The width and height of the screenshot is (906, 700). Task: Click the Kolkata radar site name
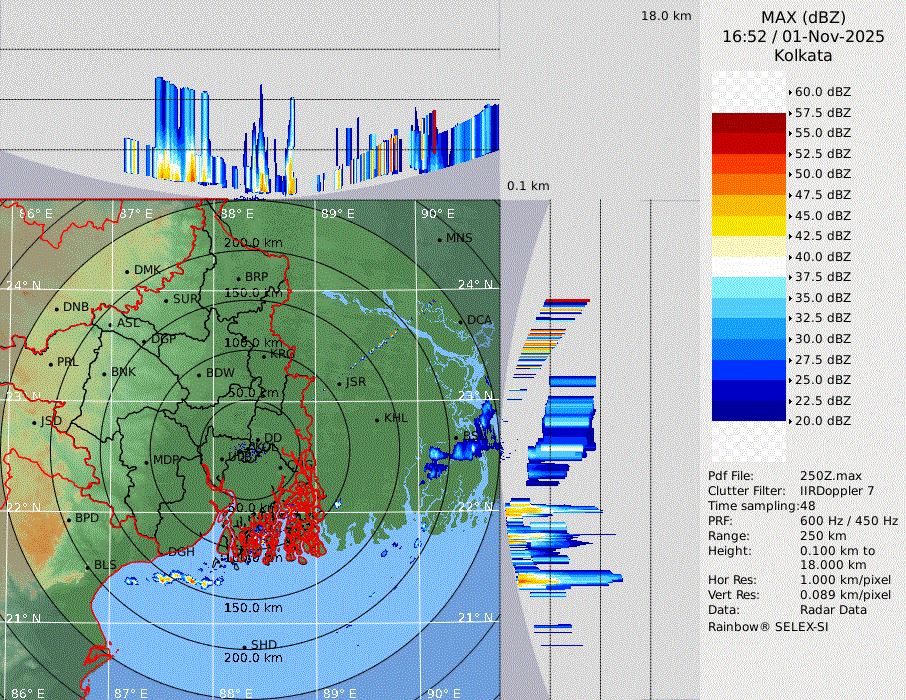pos(803,56)
